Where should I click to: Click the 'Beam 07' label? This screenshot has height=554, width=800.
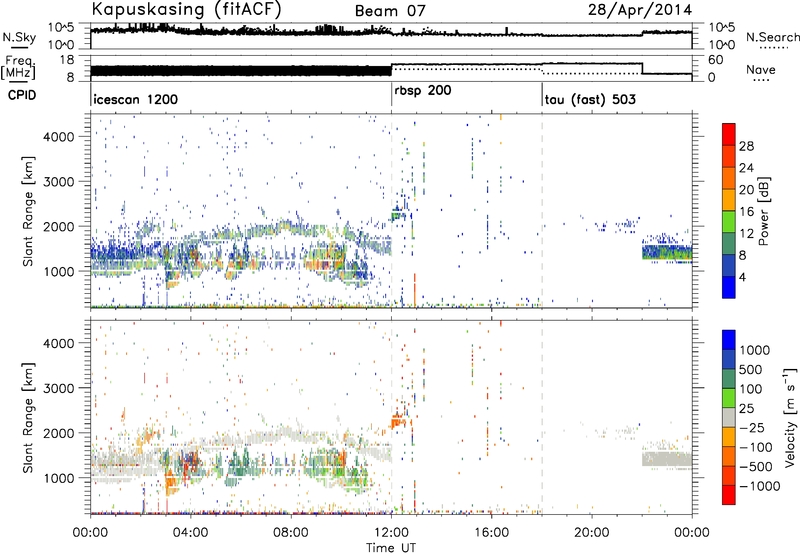[390, 11]
